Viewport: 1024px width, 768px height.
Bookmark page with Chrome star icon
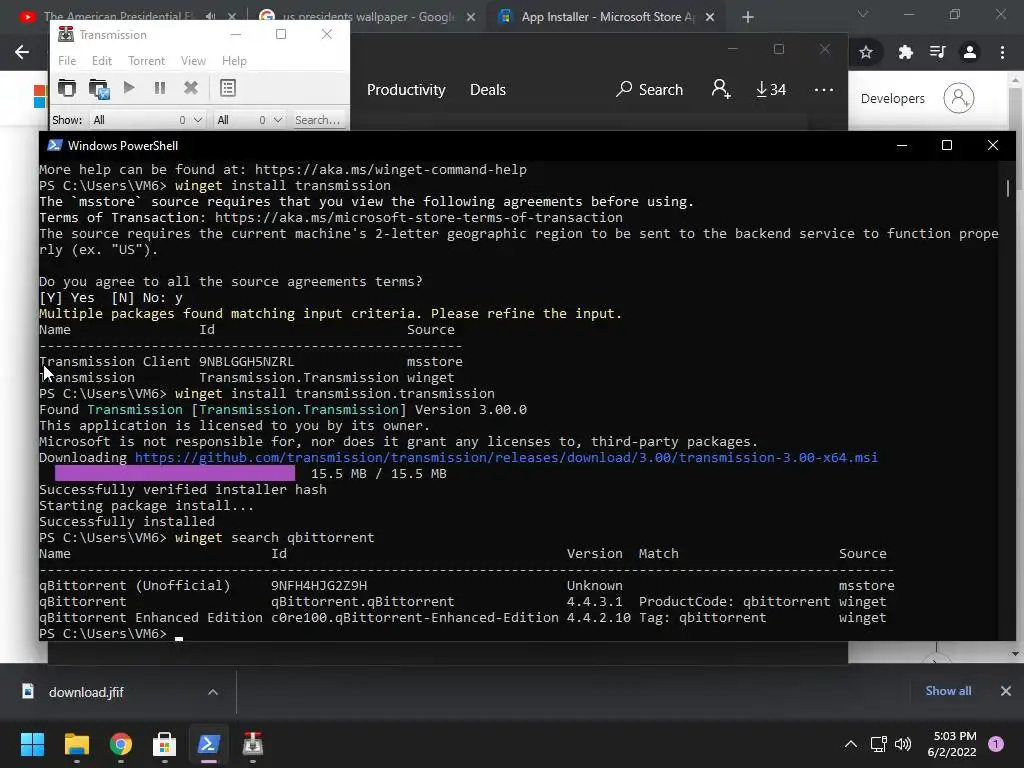tap(866, 52)
